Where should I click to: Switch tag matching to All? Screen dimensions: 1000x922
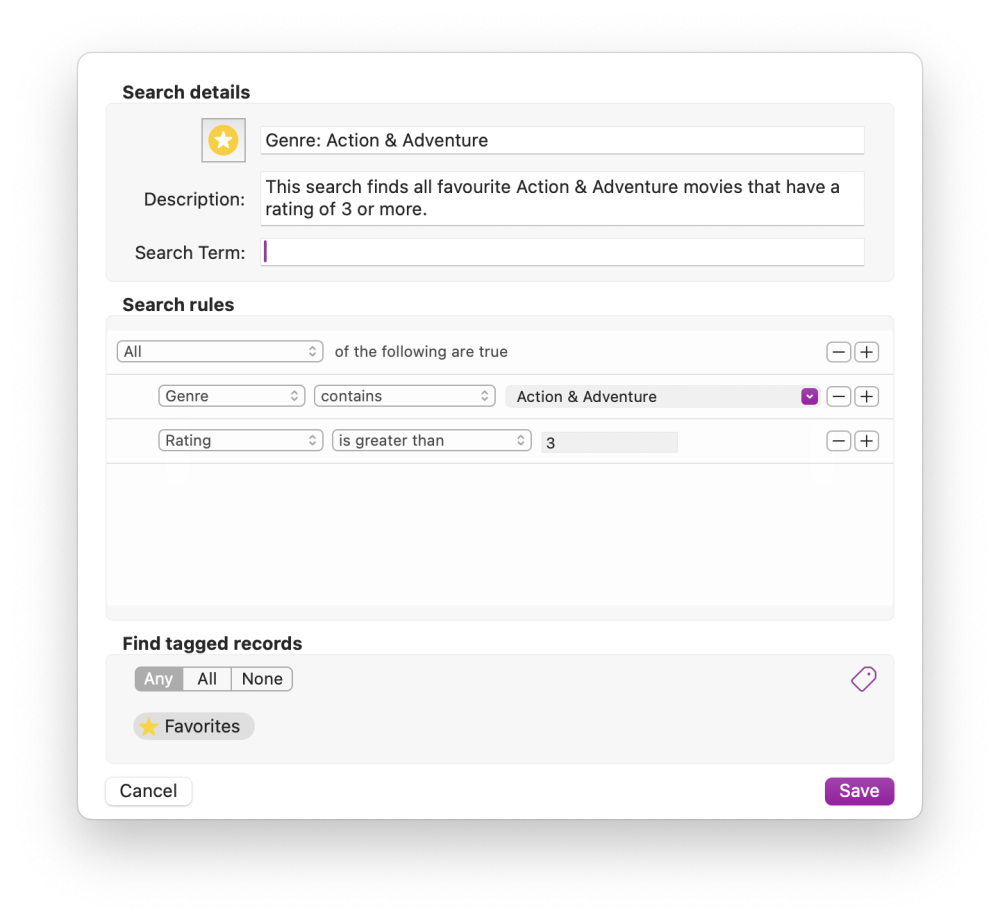coord(207,679)
